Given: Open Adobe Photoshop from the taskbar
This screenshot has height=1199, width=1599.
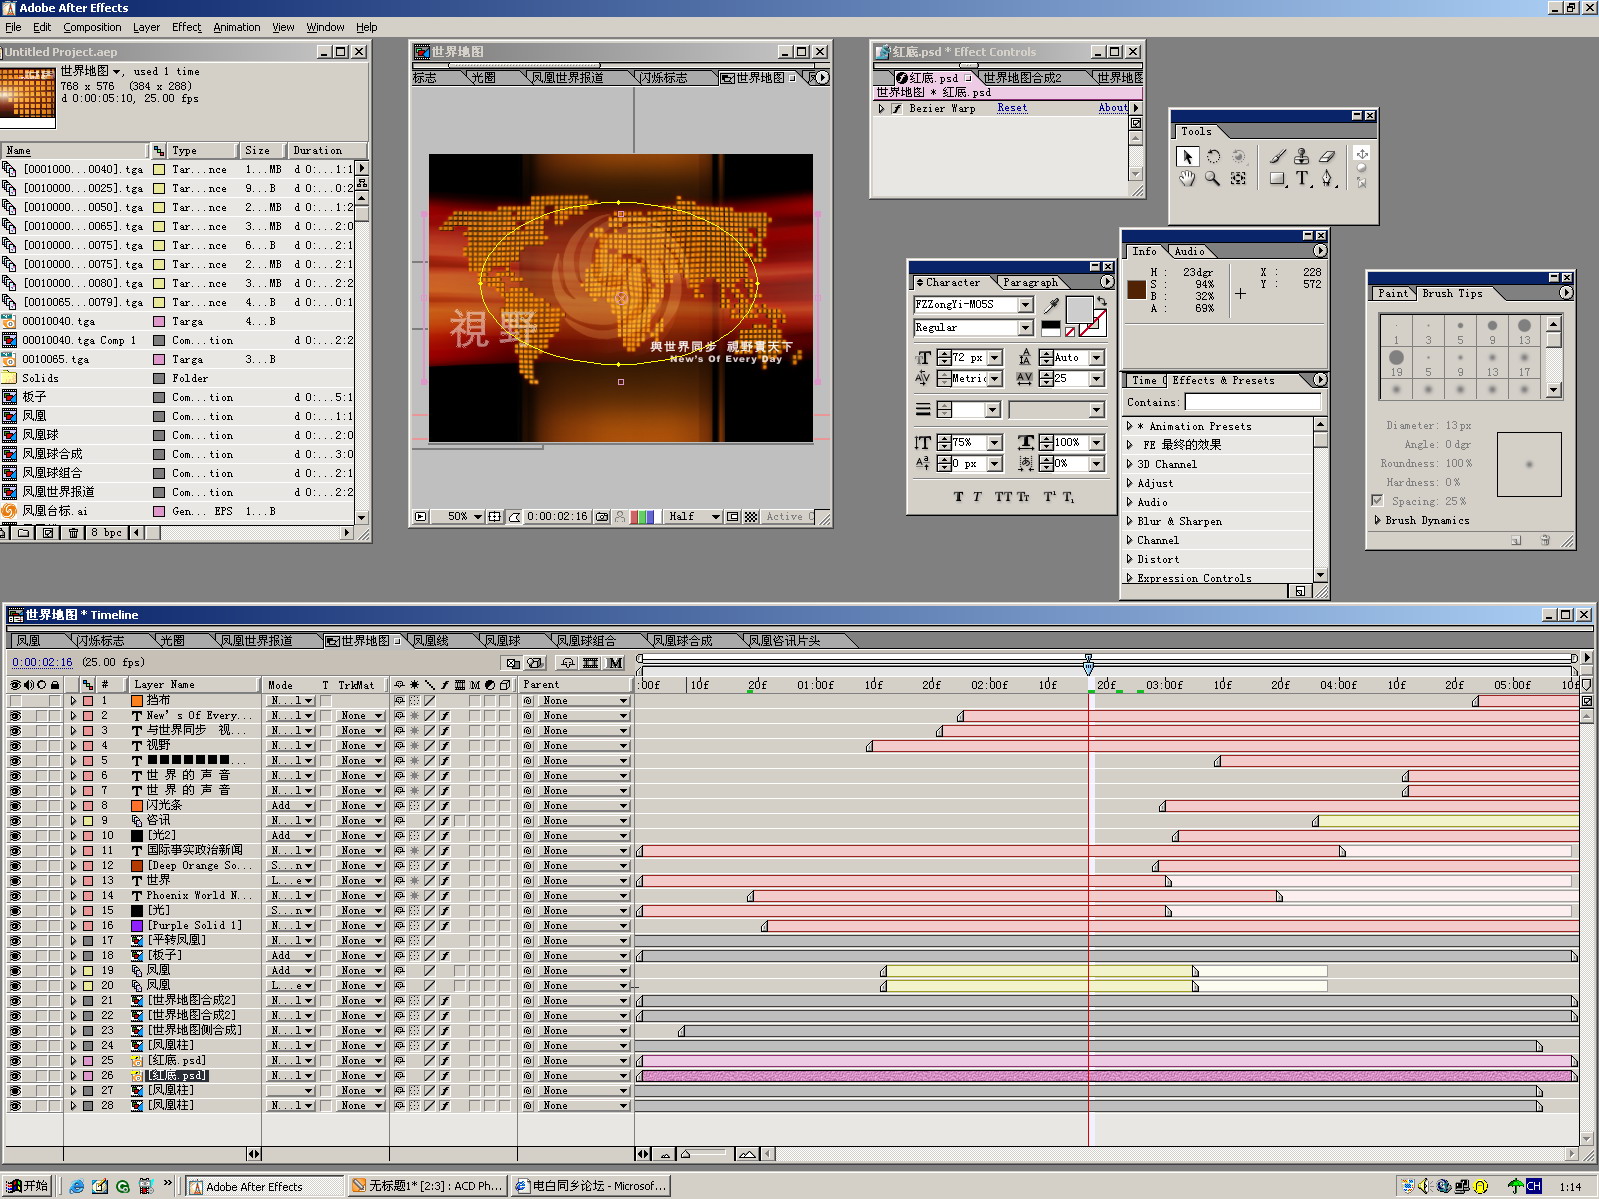Looking at the screenshot, I should (x=427, y=1186).
